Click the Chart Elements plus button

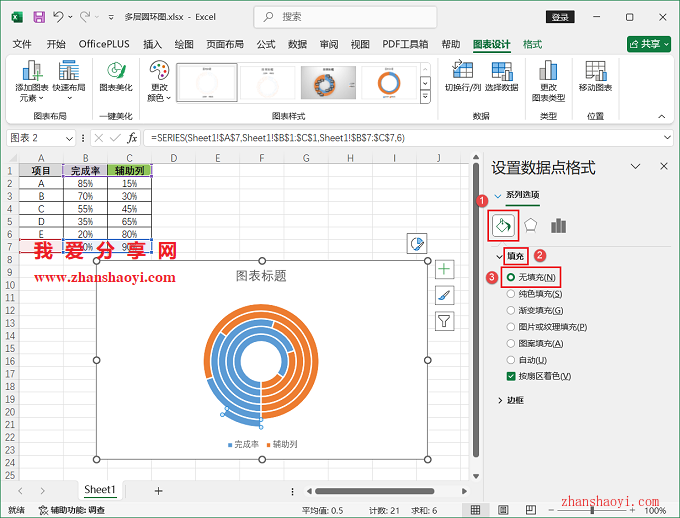[445, 269]
